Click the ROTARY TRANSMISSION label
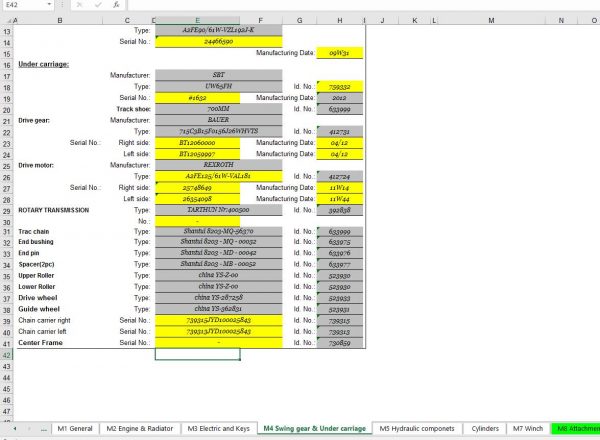 point(54,210)
